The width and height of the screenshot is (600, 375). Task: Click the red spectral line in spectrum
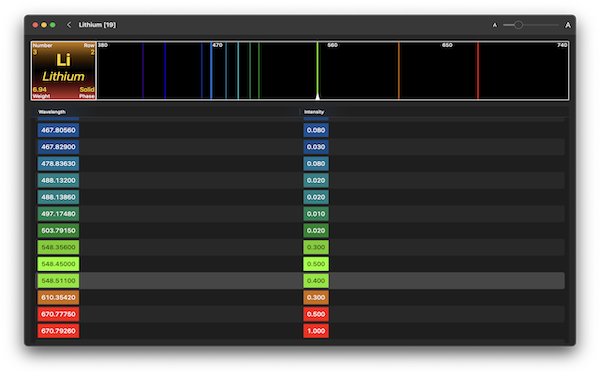(478, 71)
